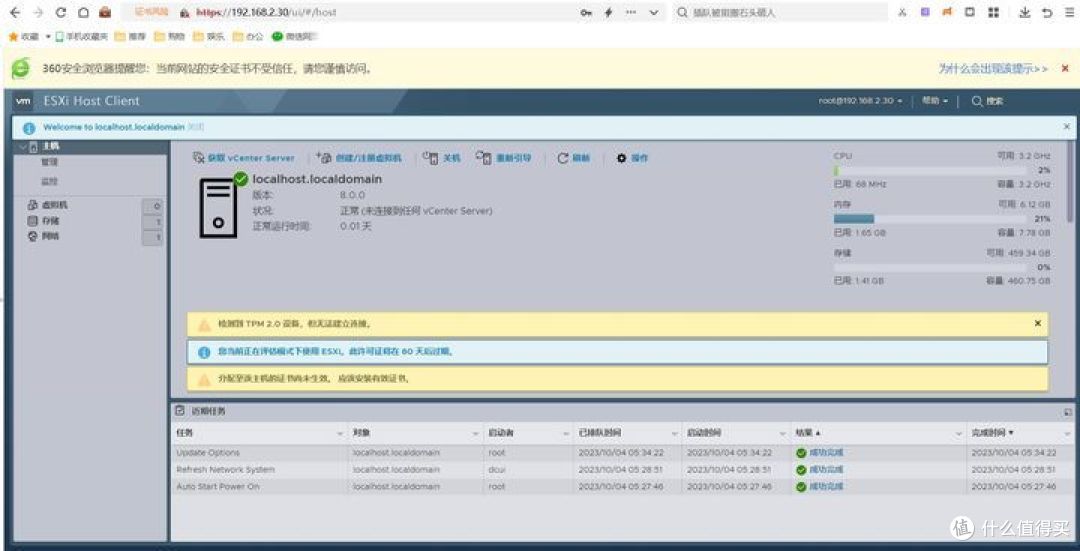The width and height of the screenshot is (1080, 551).
Task: Close the Welcome to localhost.localdomain banner
Action: pyautogui.click(x=1066, y=127)
